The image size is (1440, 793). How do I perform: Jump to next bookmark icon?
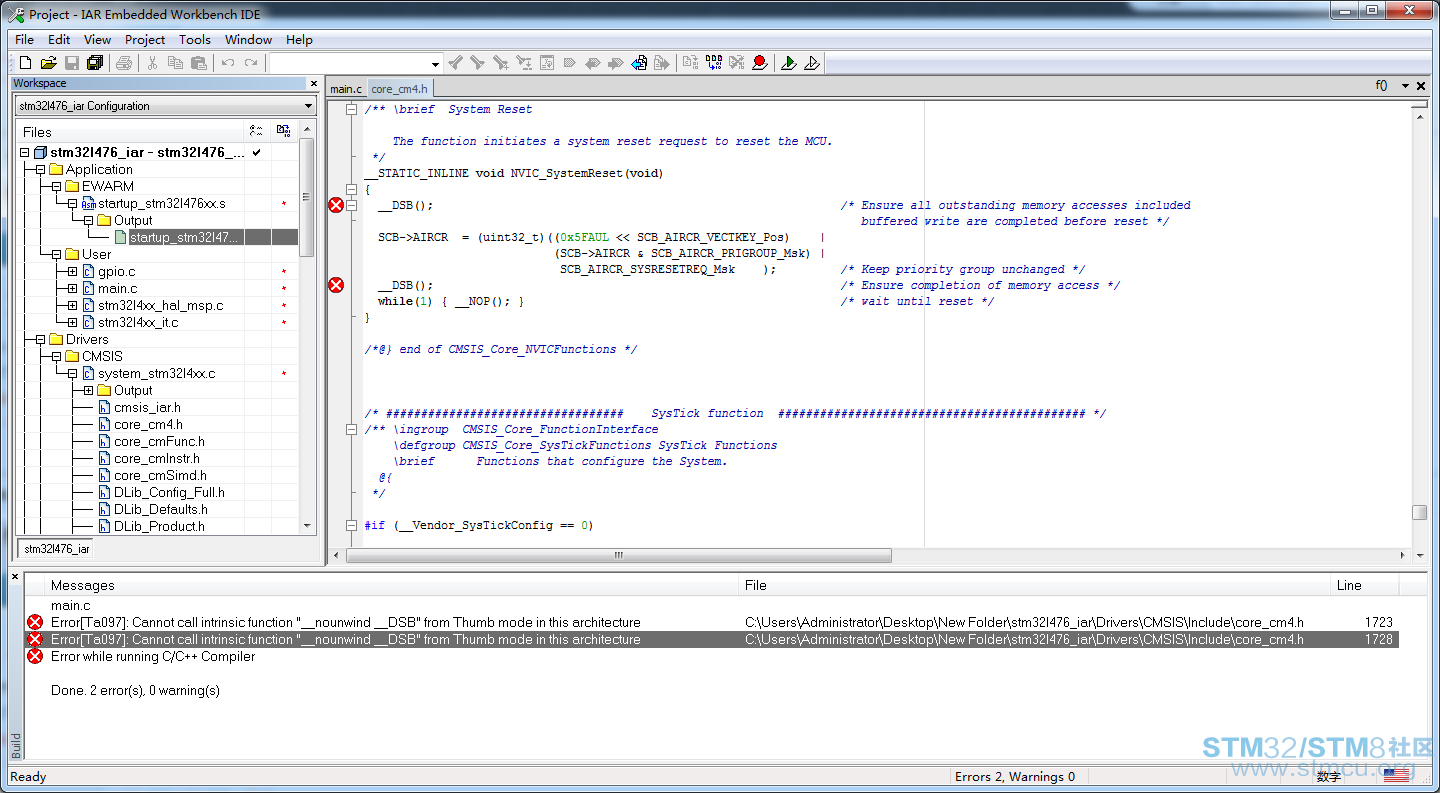(616, 63)
